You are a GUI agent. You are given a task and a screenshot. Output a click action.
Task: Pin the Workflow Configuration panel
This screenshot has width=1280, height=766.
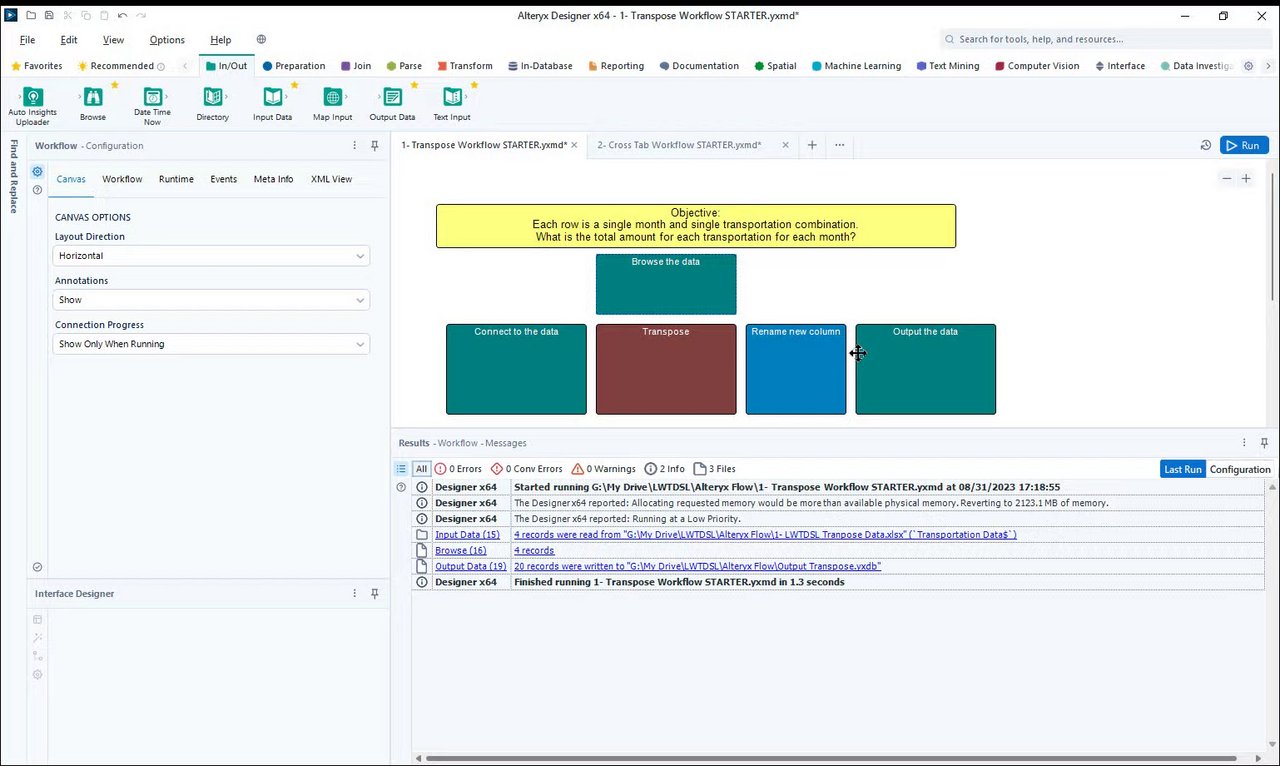pos(375,146)
